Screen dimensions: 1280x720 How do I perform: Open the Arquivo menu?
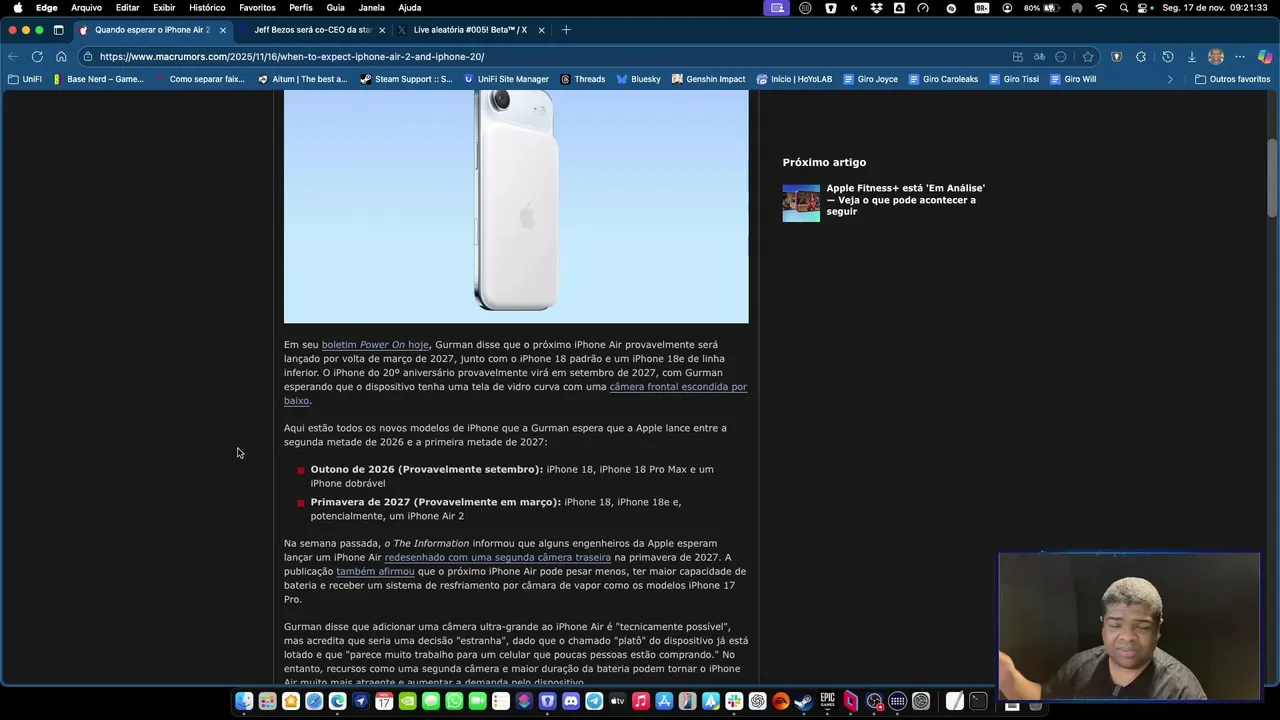click(x=86, y=8)
